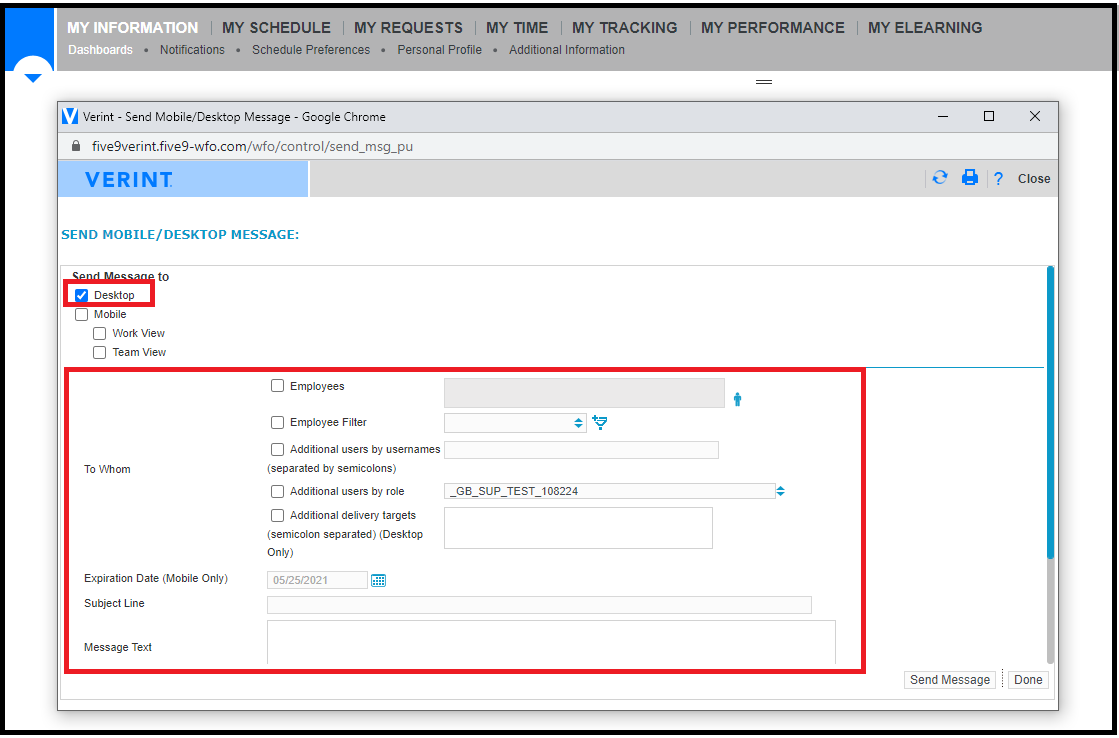Click the Employees selection field
The height and width of the screenshot is (738, 1119).
(x=584, y=393)
